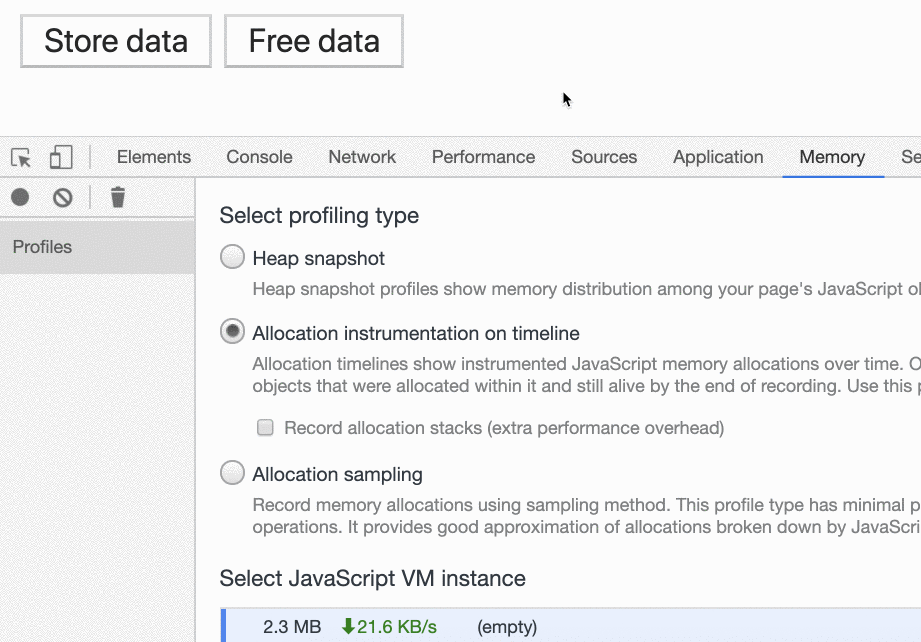Open the Performance tab
This screenshot has height=642, width=921.
[x=483, y=157]
